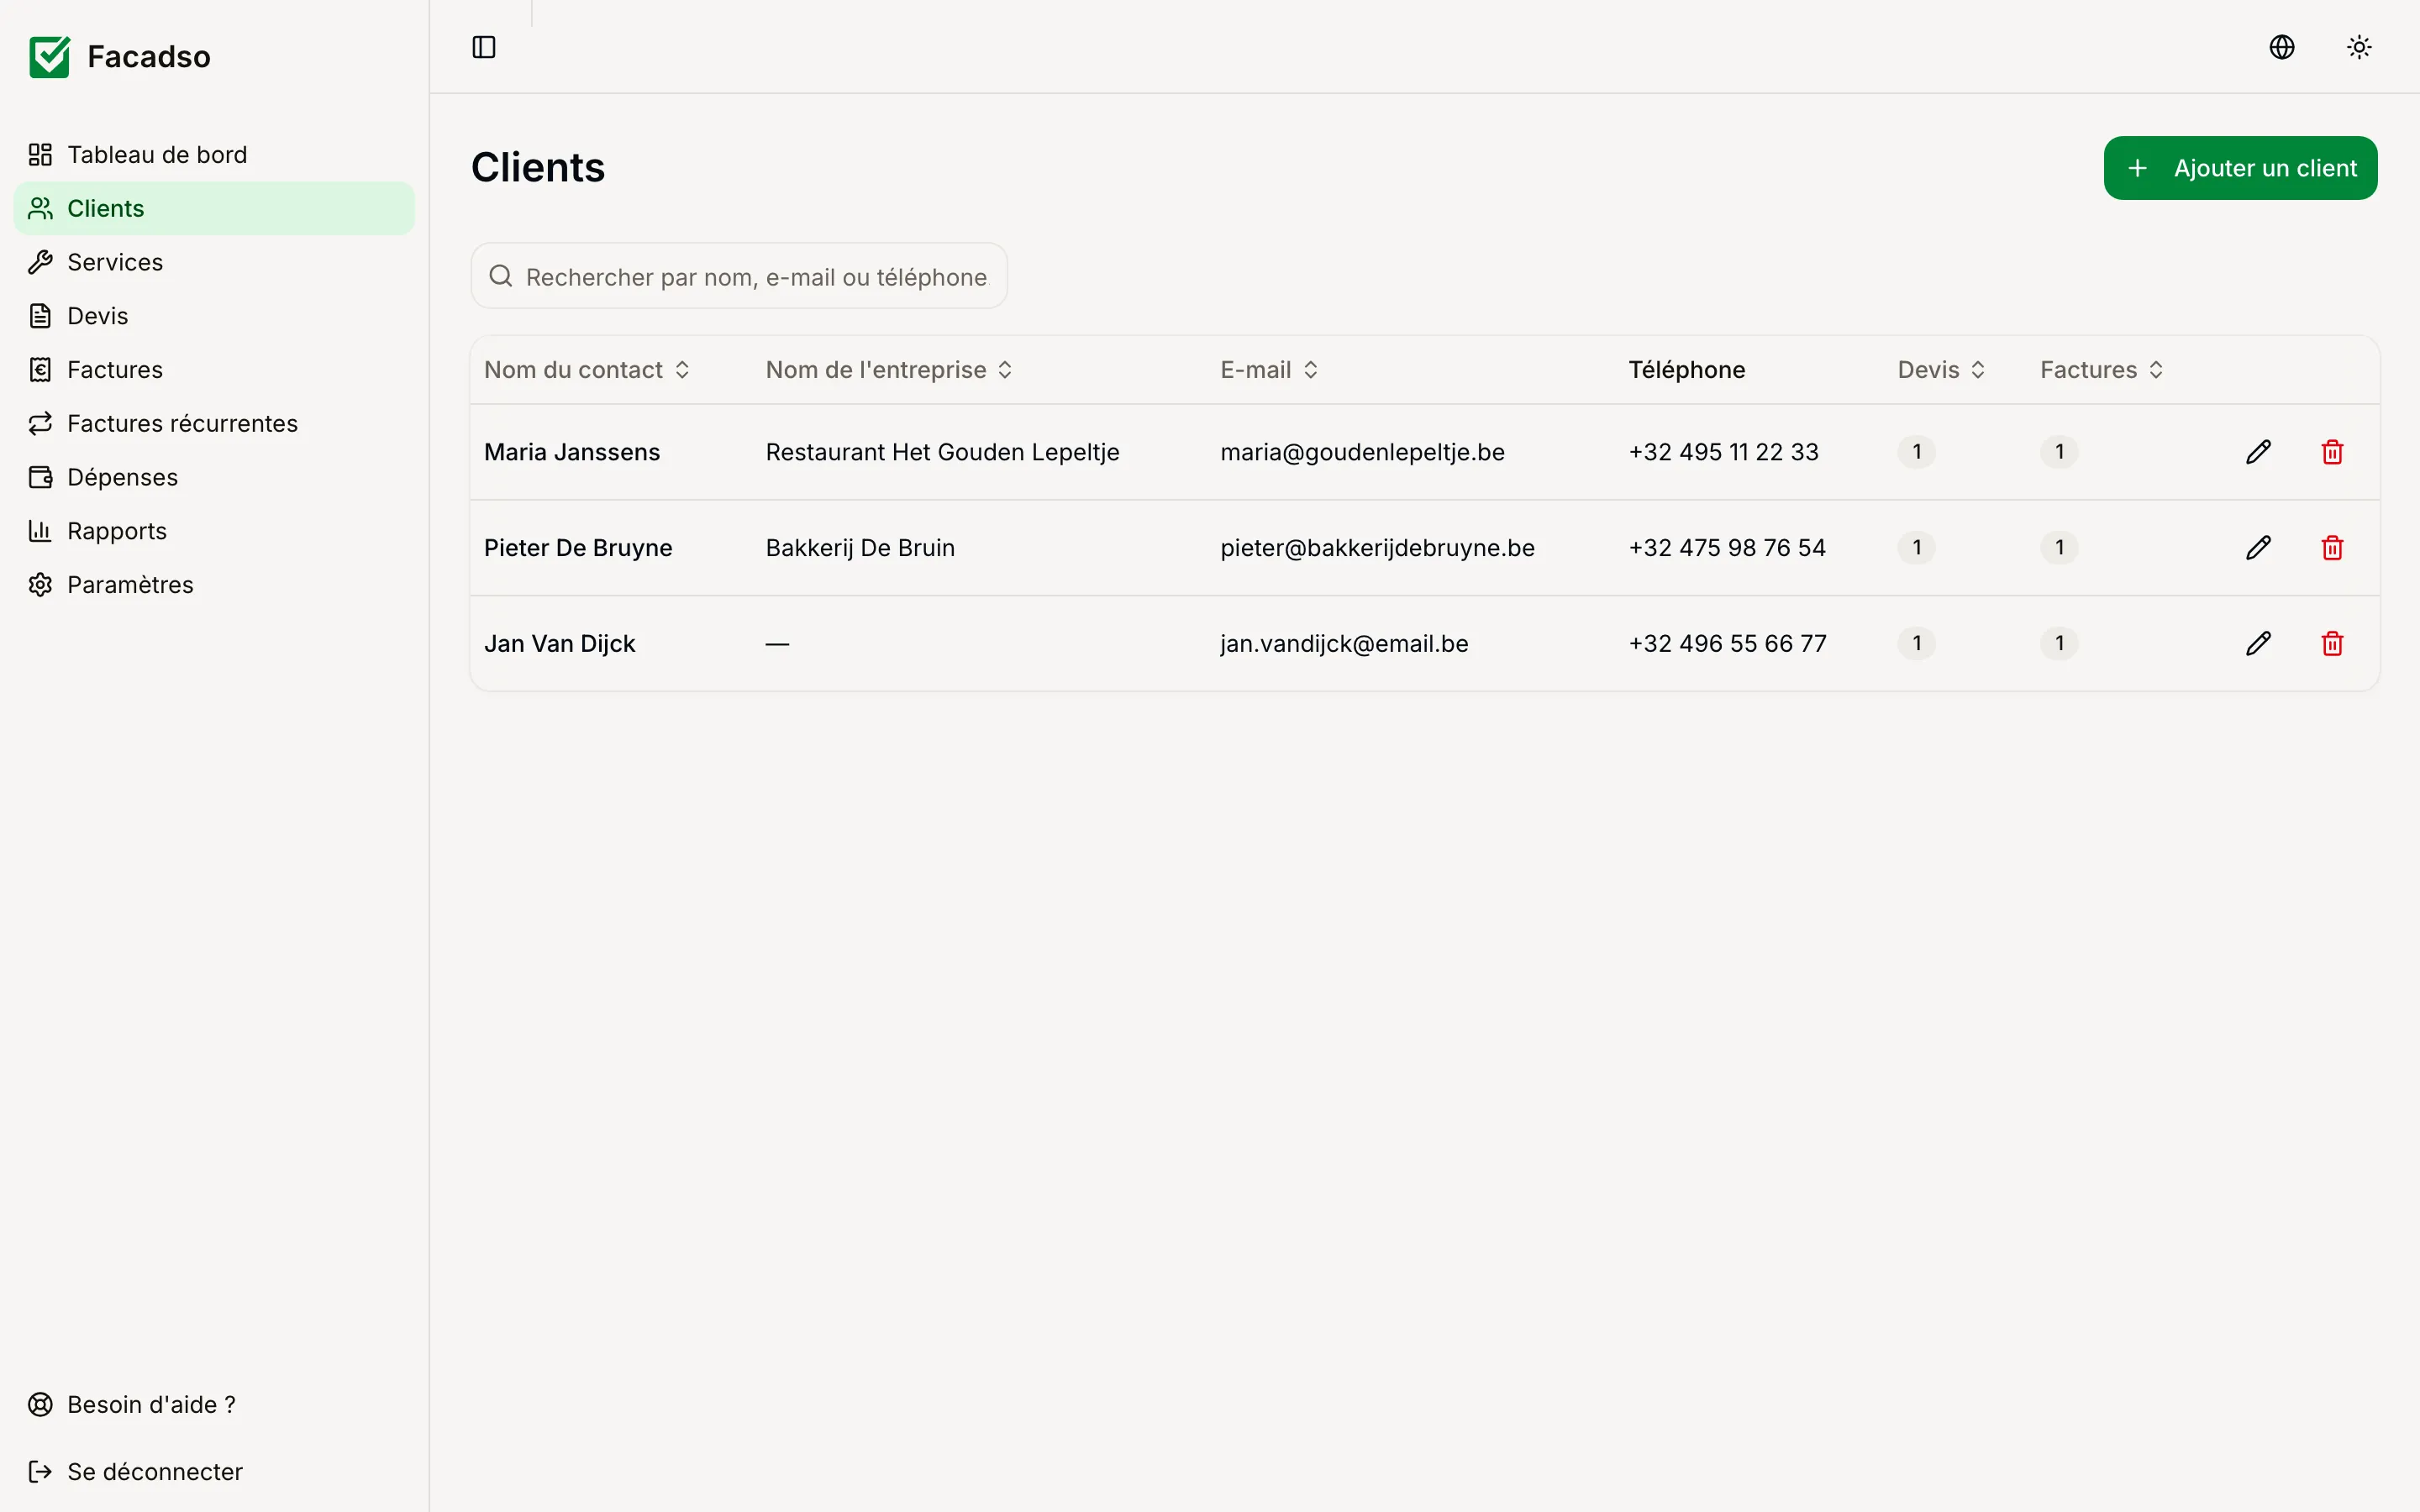This screenshot has height=1512, width=2420.
Task: Click the Facadso logo icon
Action: point(49,57)
